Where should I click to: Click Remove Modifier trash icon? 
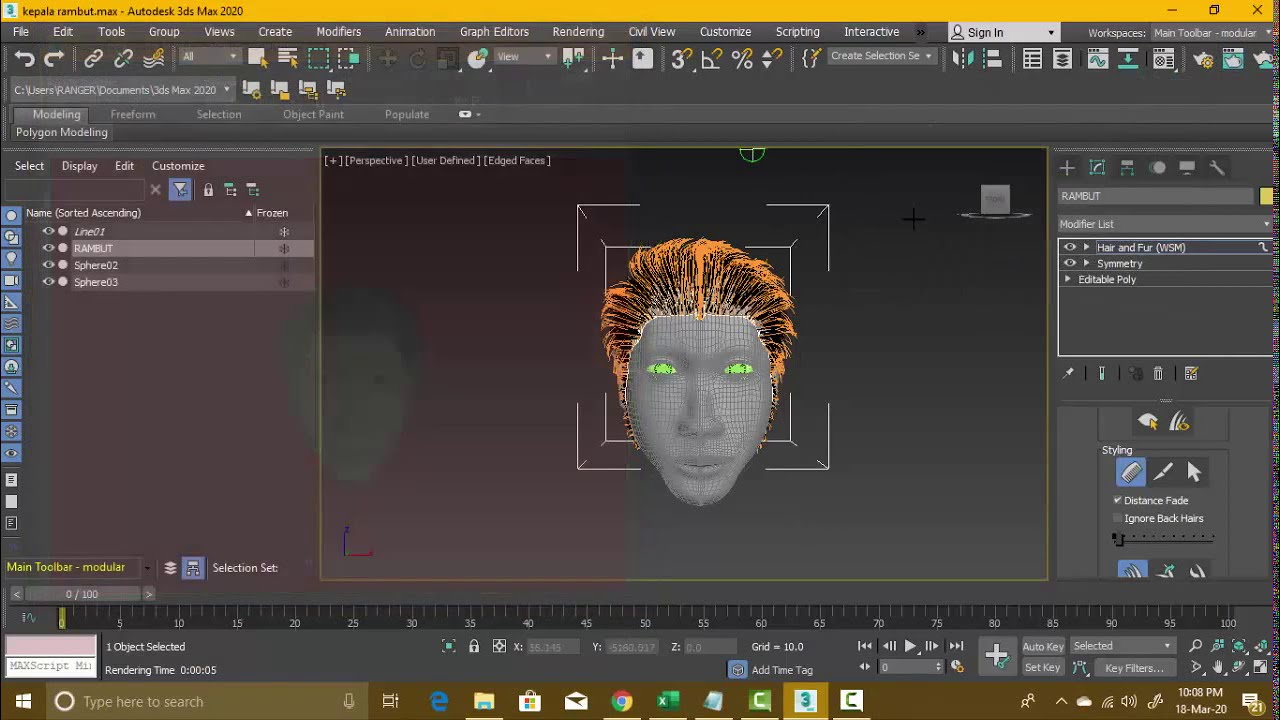click(1158, 373)
